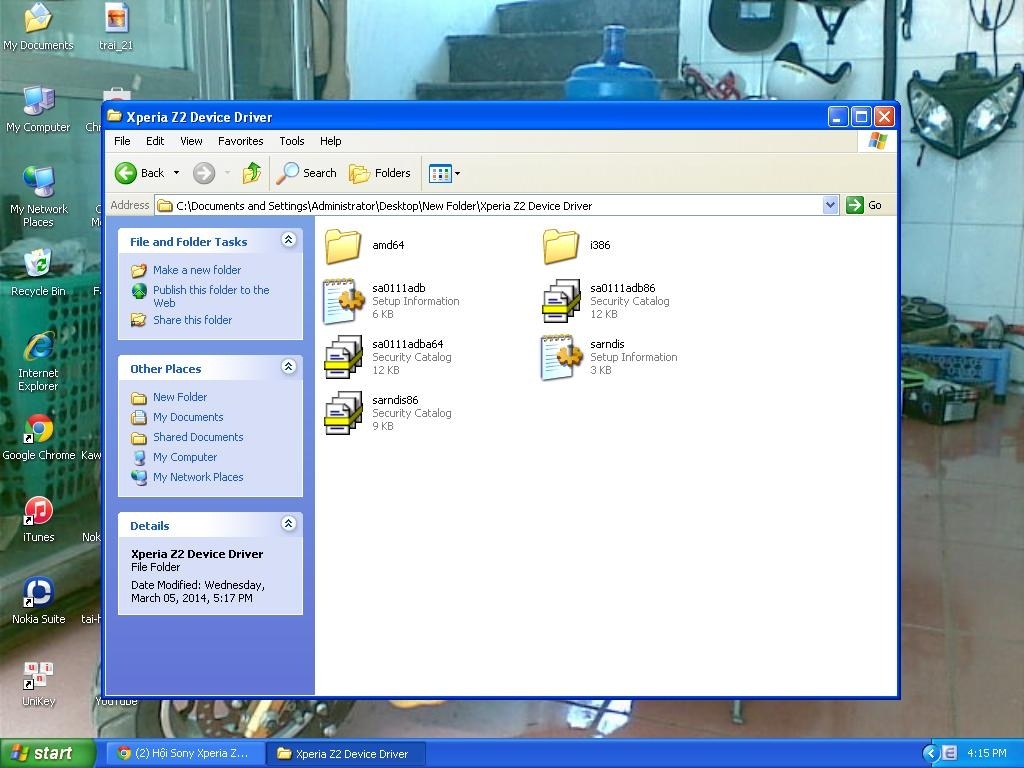Select the iTunes desktop shortcut
The image size is (1024, 768).
point(39,520)
